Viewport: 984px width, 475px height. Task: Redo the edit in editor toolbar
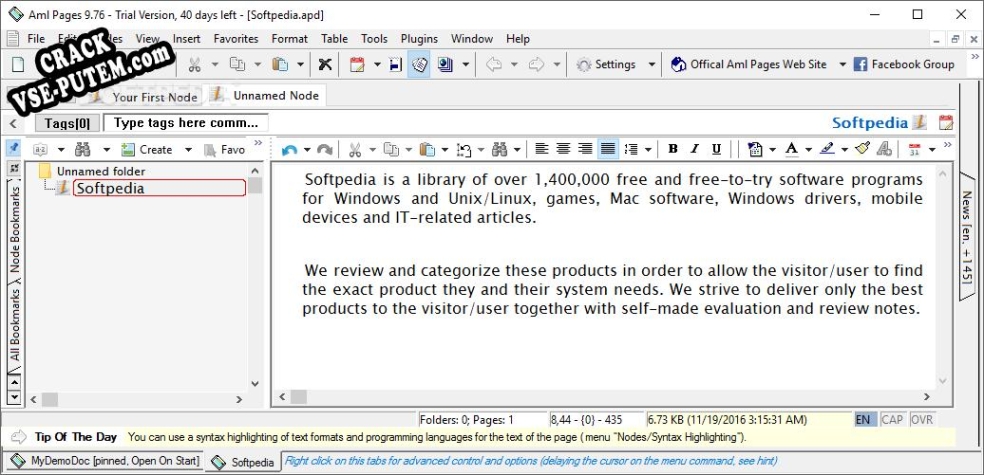tap(324, 149)
